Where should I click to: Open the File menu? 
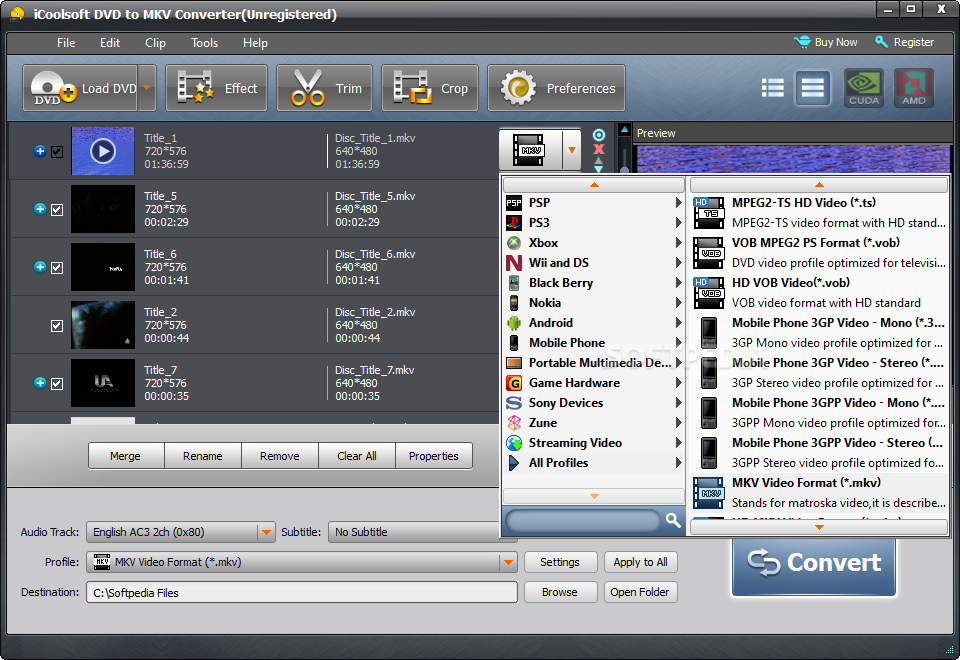66,43
